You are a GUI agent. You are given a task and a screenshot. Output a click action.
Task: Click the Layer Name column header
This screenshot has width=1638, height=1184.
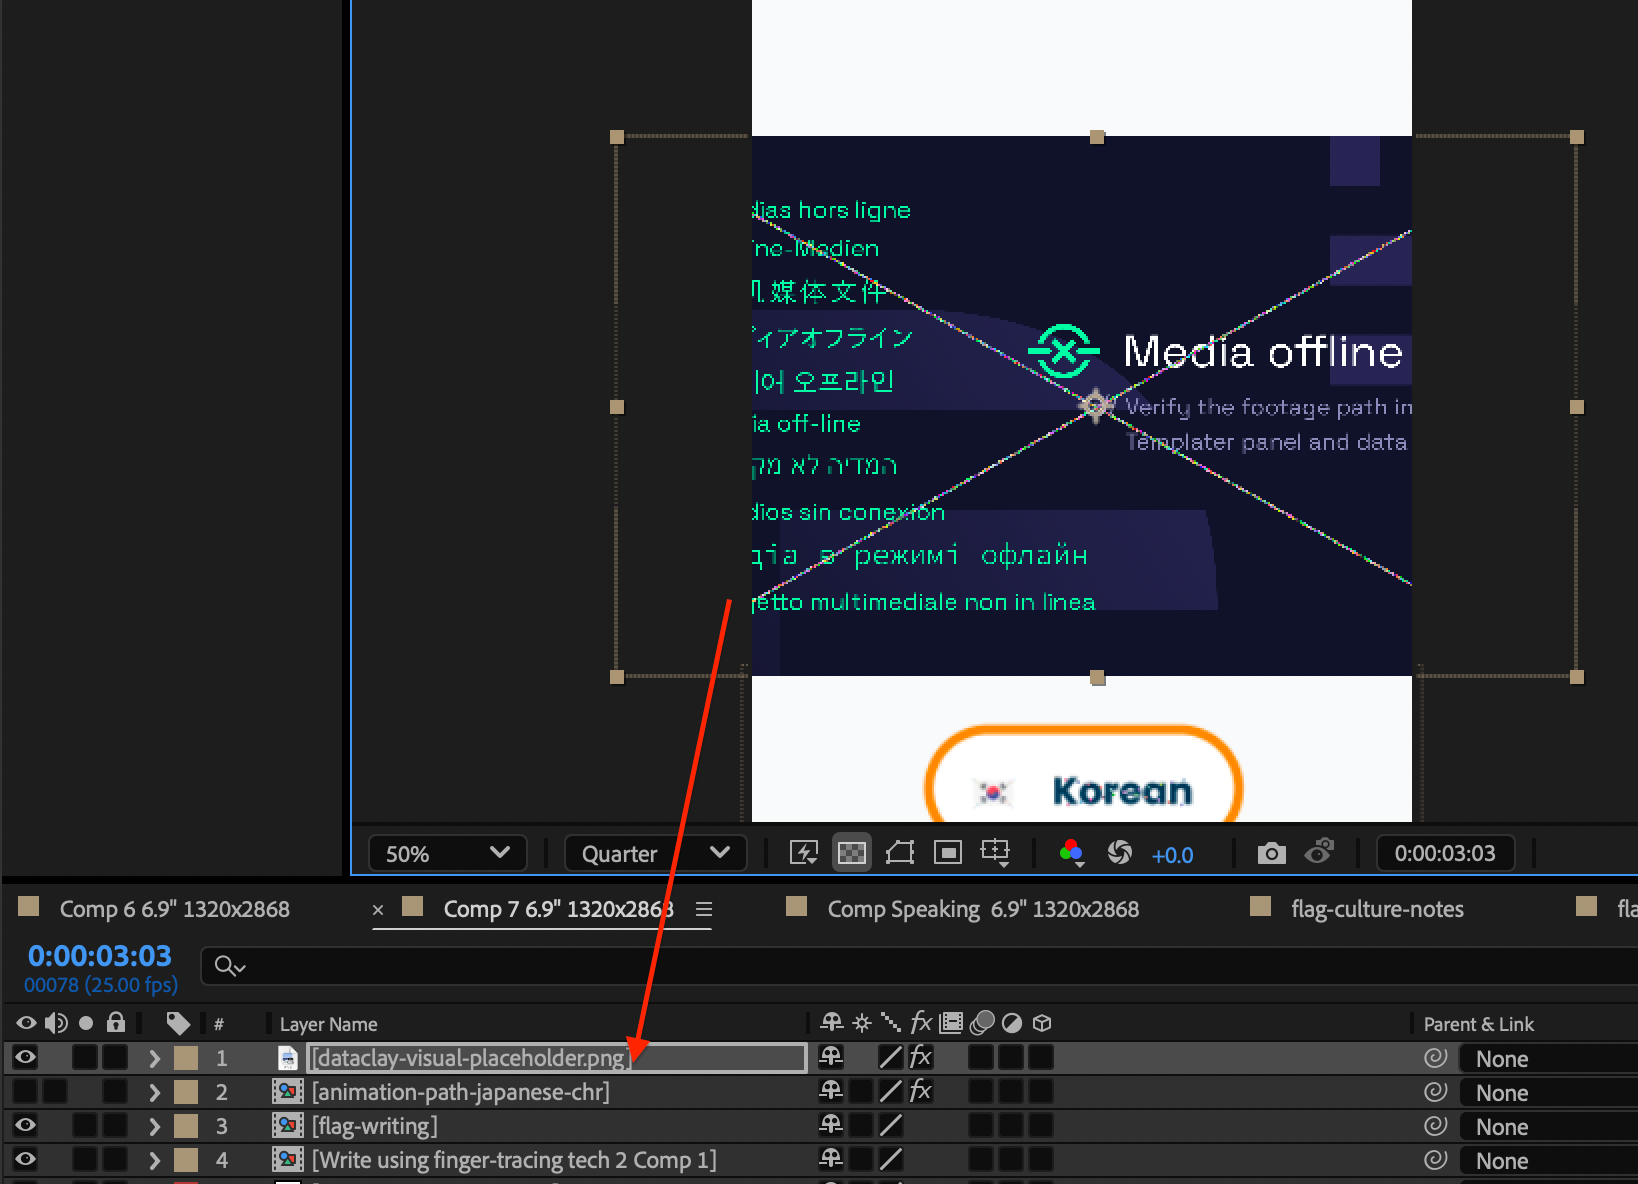(328, 1024)
